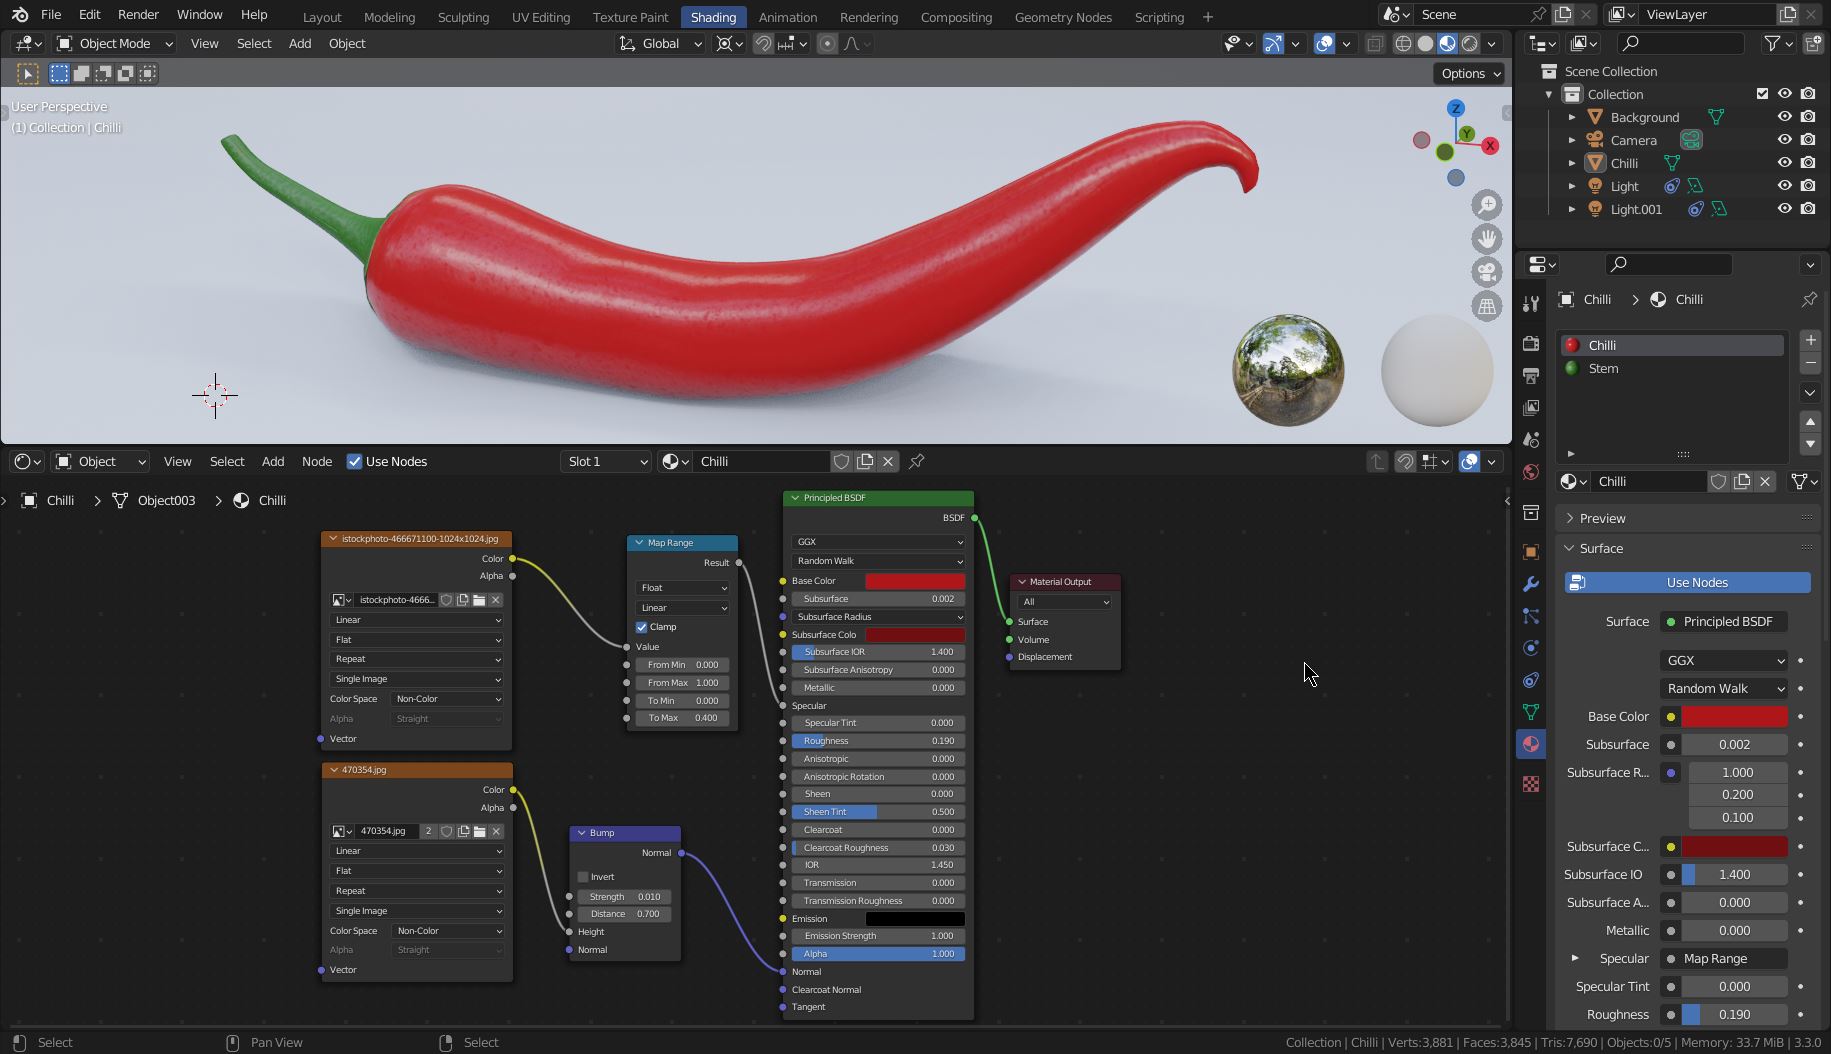Image resolution: width=1831 pixels, height=1054 pixels.
Task: Open outliner filter funnel icon
Action: tap(1777, 43)
